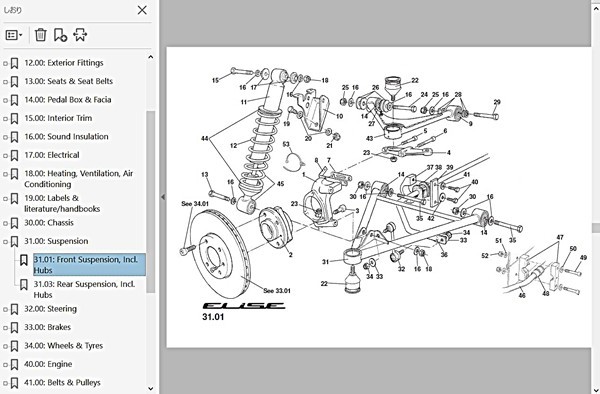Go to 34.00: Wheels & Tyres bookmark
The width and height of the screenshot is (600, 394).
click(x=64, y=346)
